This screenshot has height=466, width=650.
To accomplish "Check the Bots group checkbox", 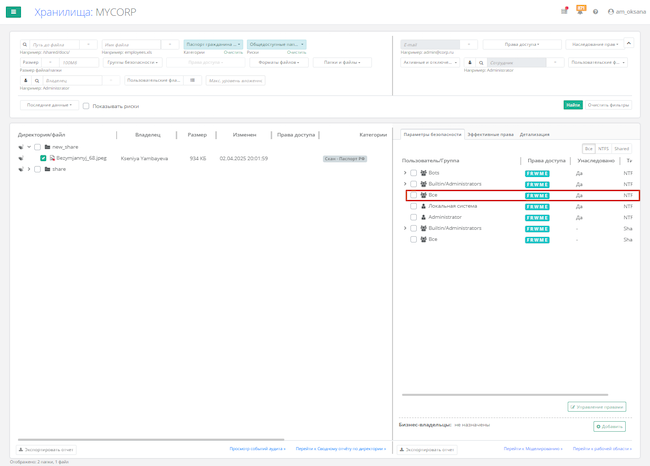I will (413, 173).
